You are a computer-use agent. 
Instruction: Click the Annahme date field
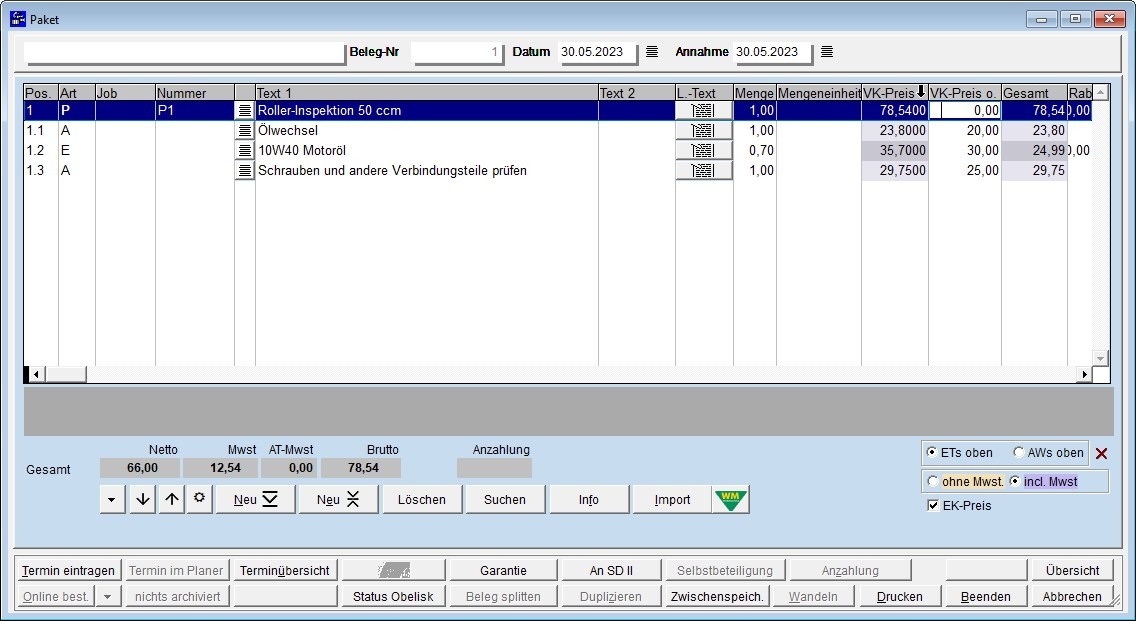[x=772, y=52]
